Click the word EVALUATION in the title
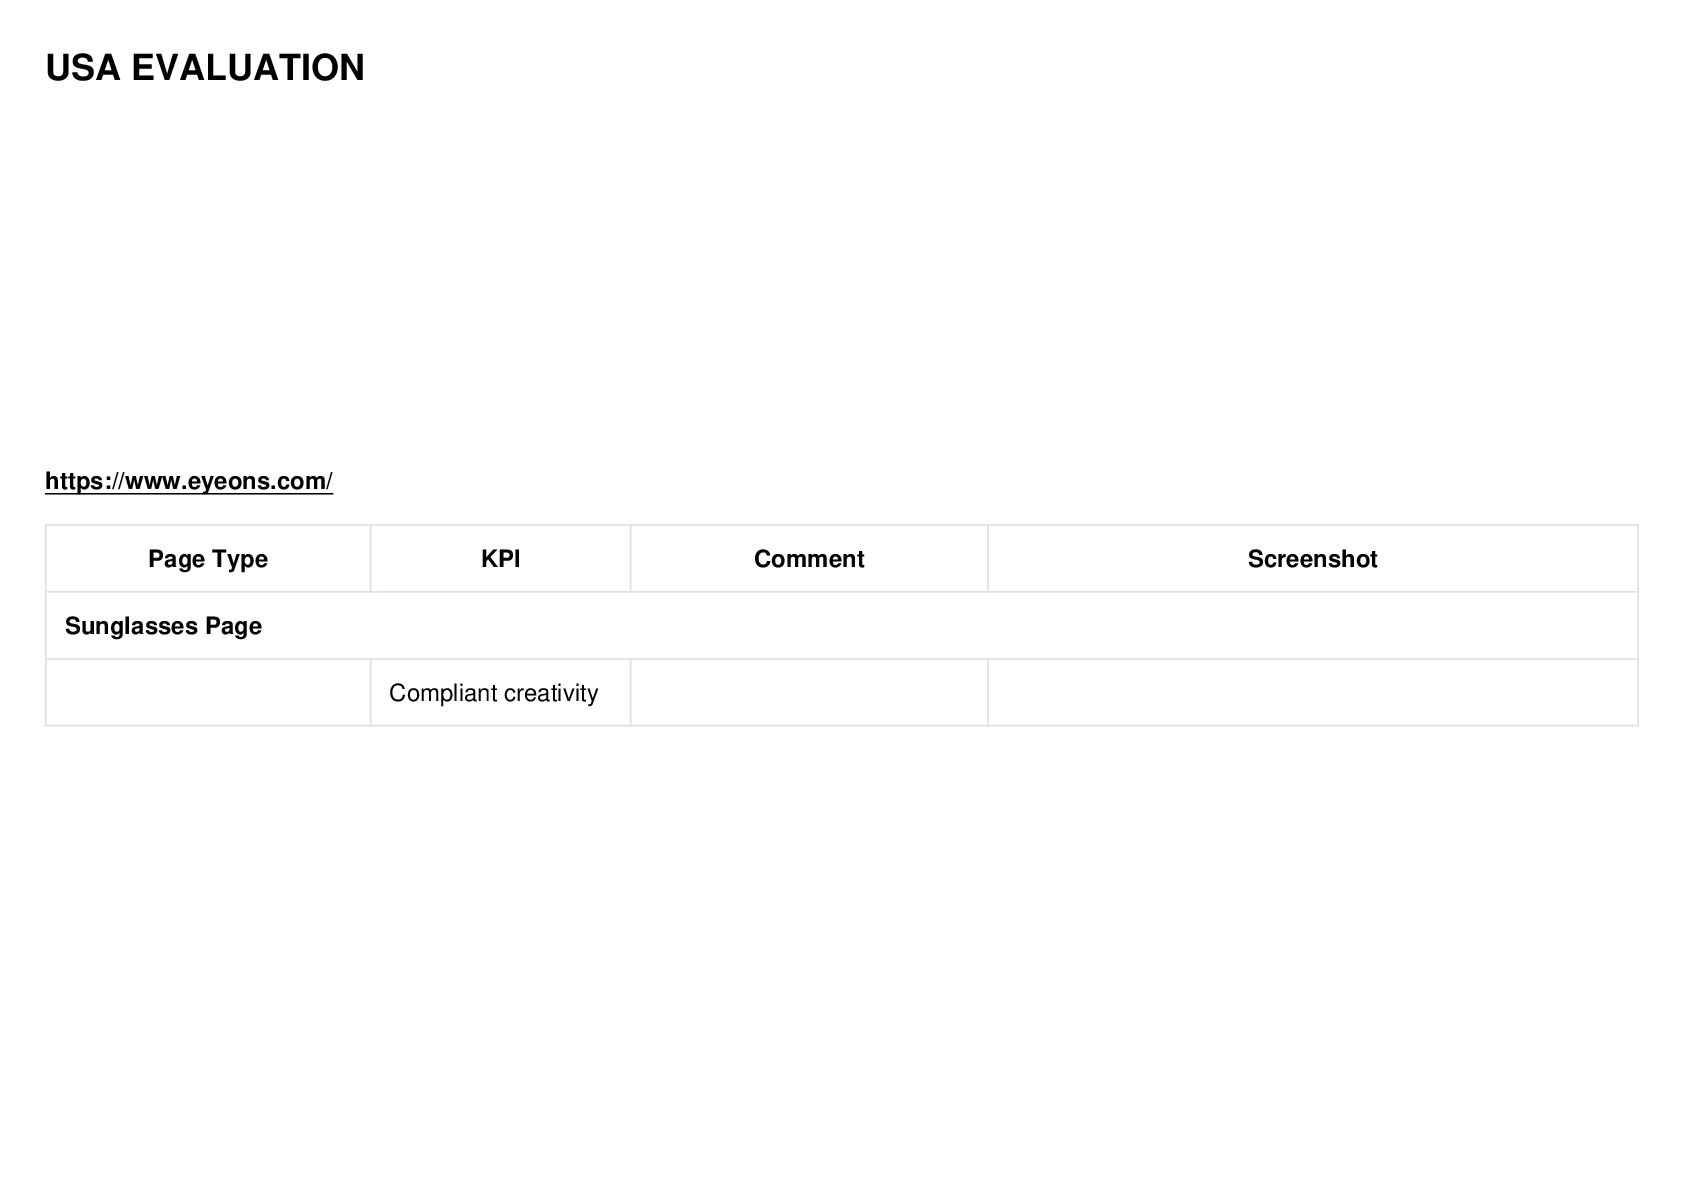 tap(248, 68)
